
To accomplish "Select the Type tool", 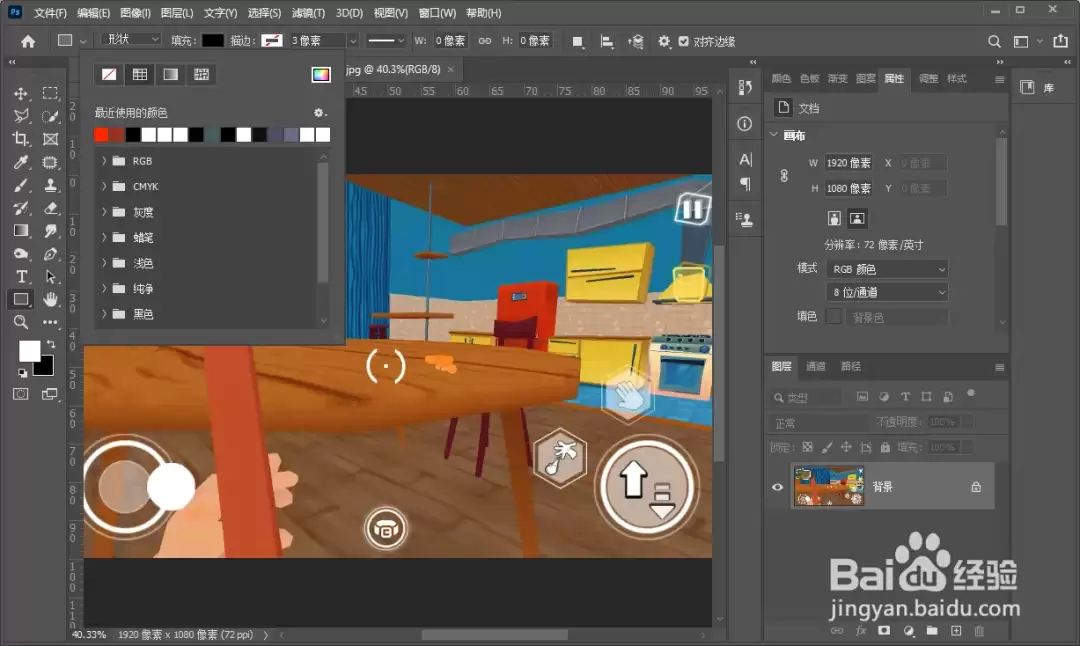I will tap(21, 277).
